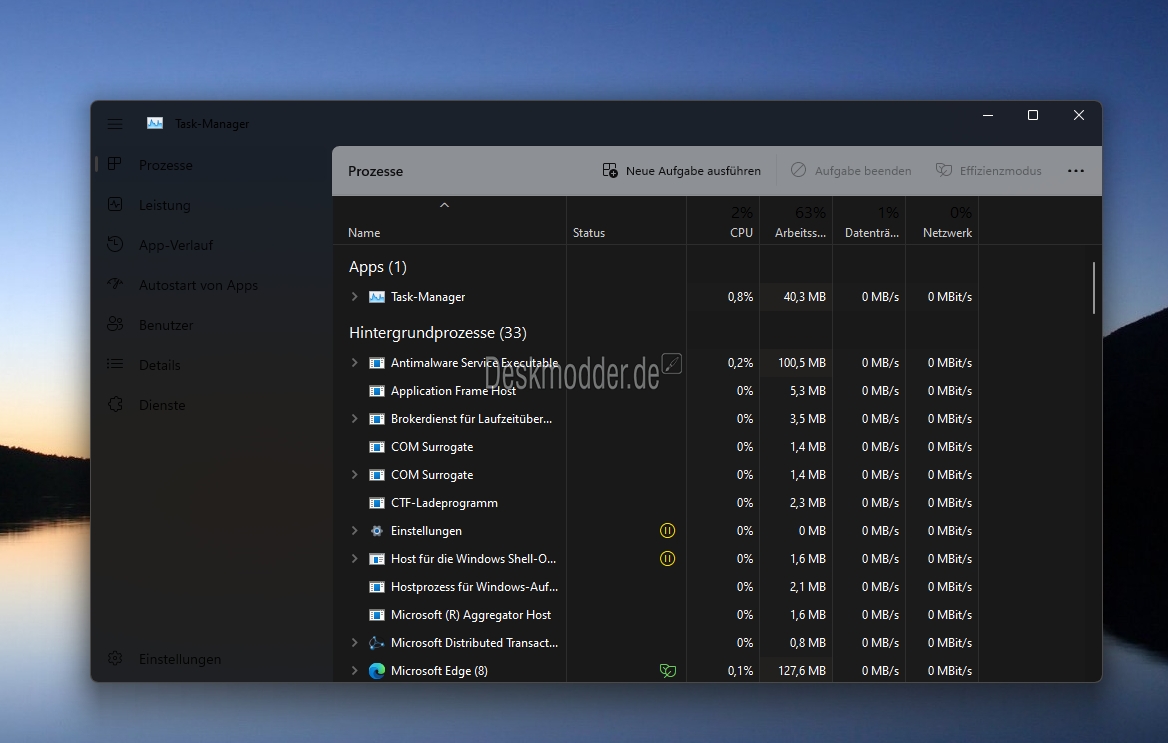Sort processes by the CPU column
This screenshot has width=1168, height=743.
tap(723, 221)
